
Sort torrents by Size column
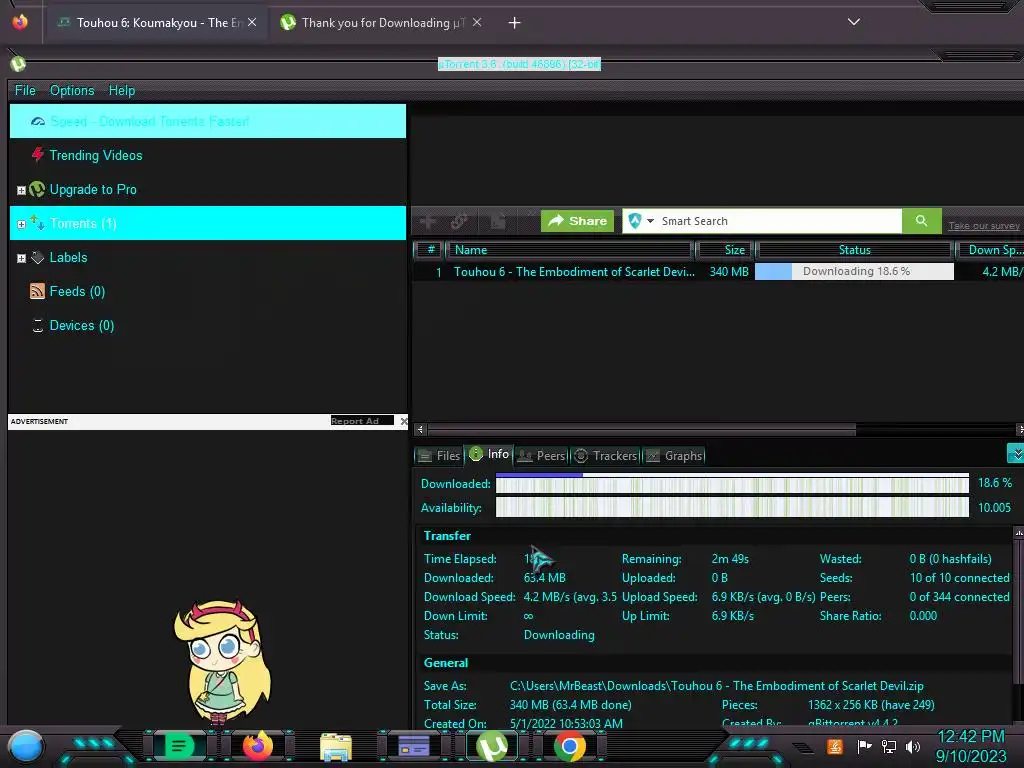click(x=724, y=250)
